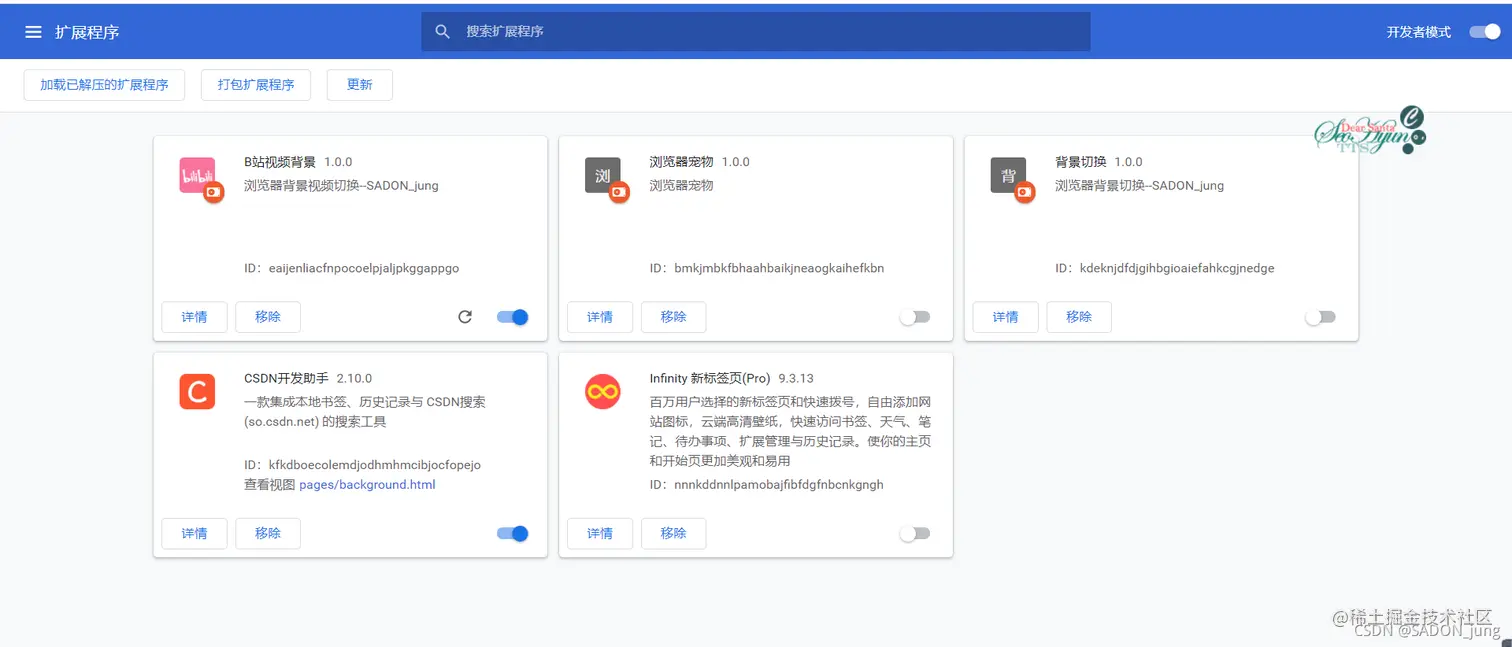The height and width of the screenshot is (647, 1512).
Task: Enable the 背景切换 extension toggle
Action: click(1320, 317)
